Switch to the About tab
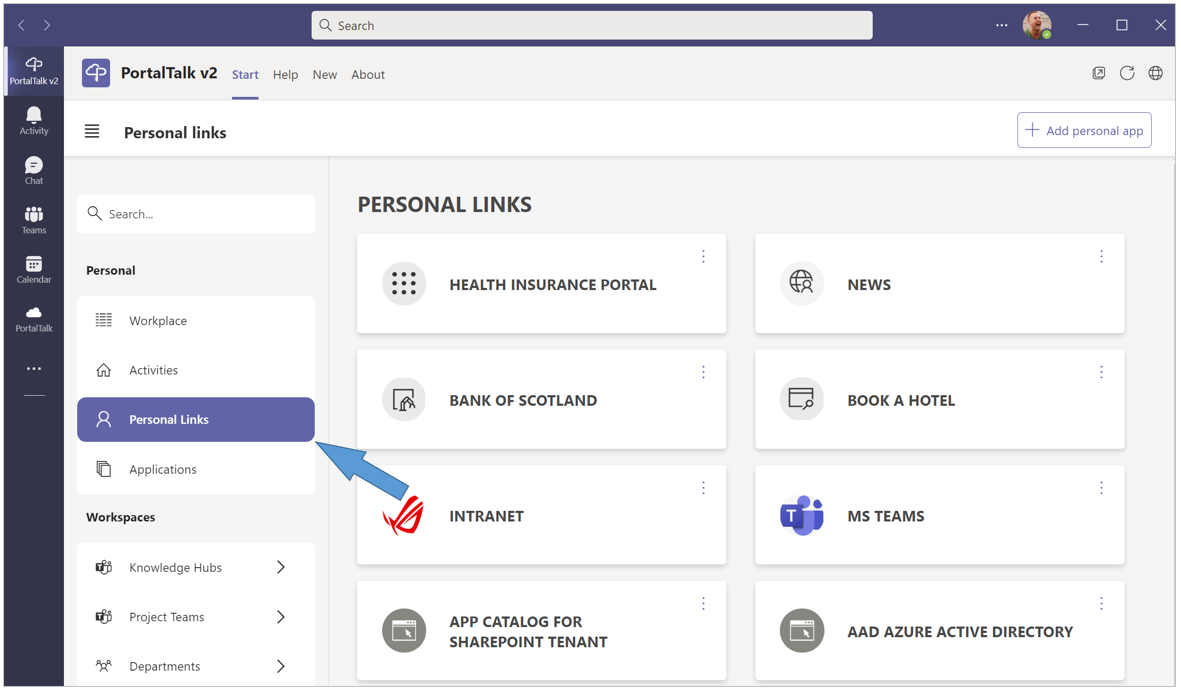 368,75
